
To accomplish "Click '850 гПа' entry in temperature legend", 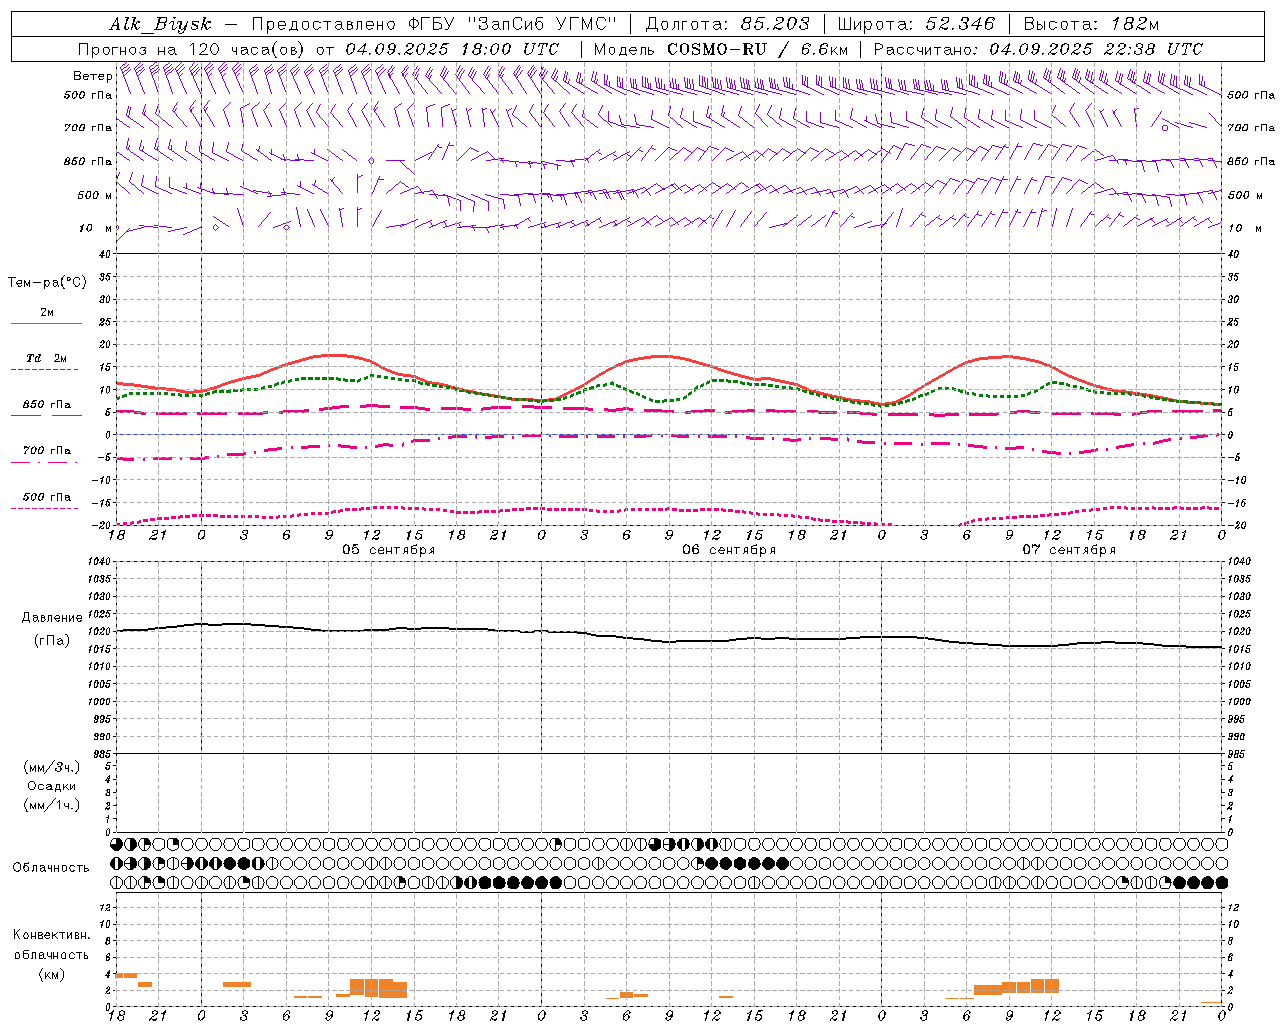I will click(47, 405).
